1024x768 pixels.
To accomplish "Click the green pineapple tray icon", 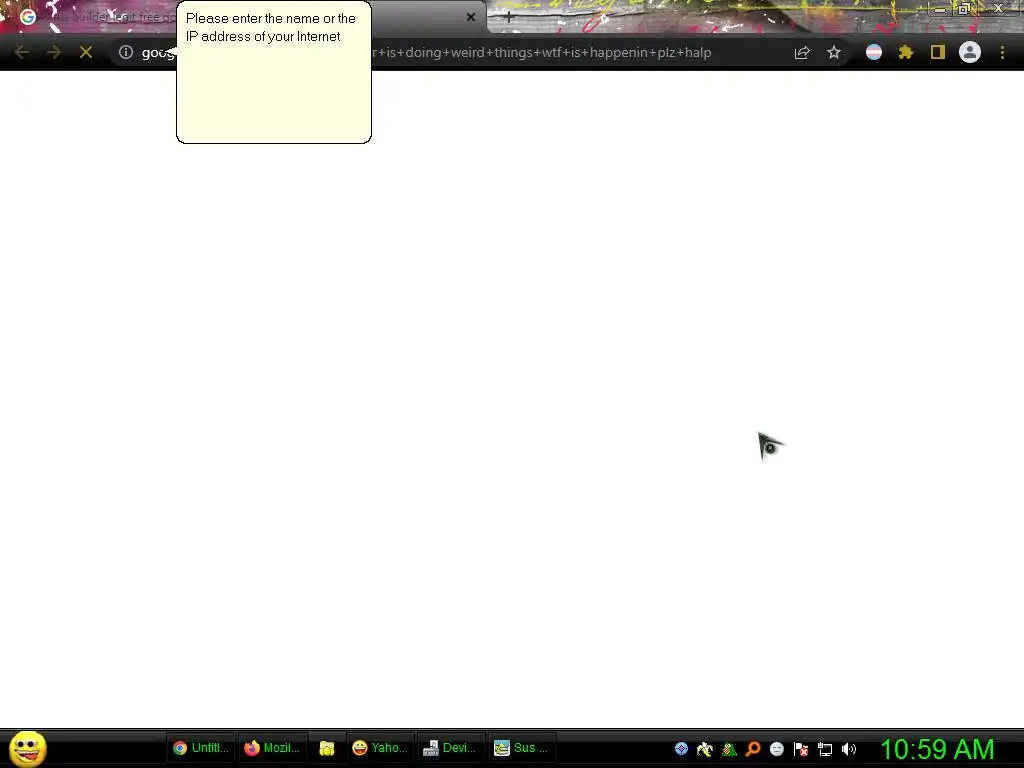I will coord(729,749).
